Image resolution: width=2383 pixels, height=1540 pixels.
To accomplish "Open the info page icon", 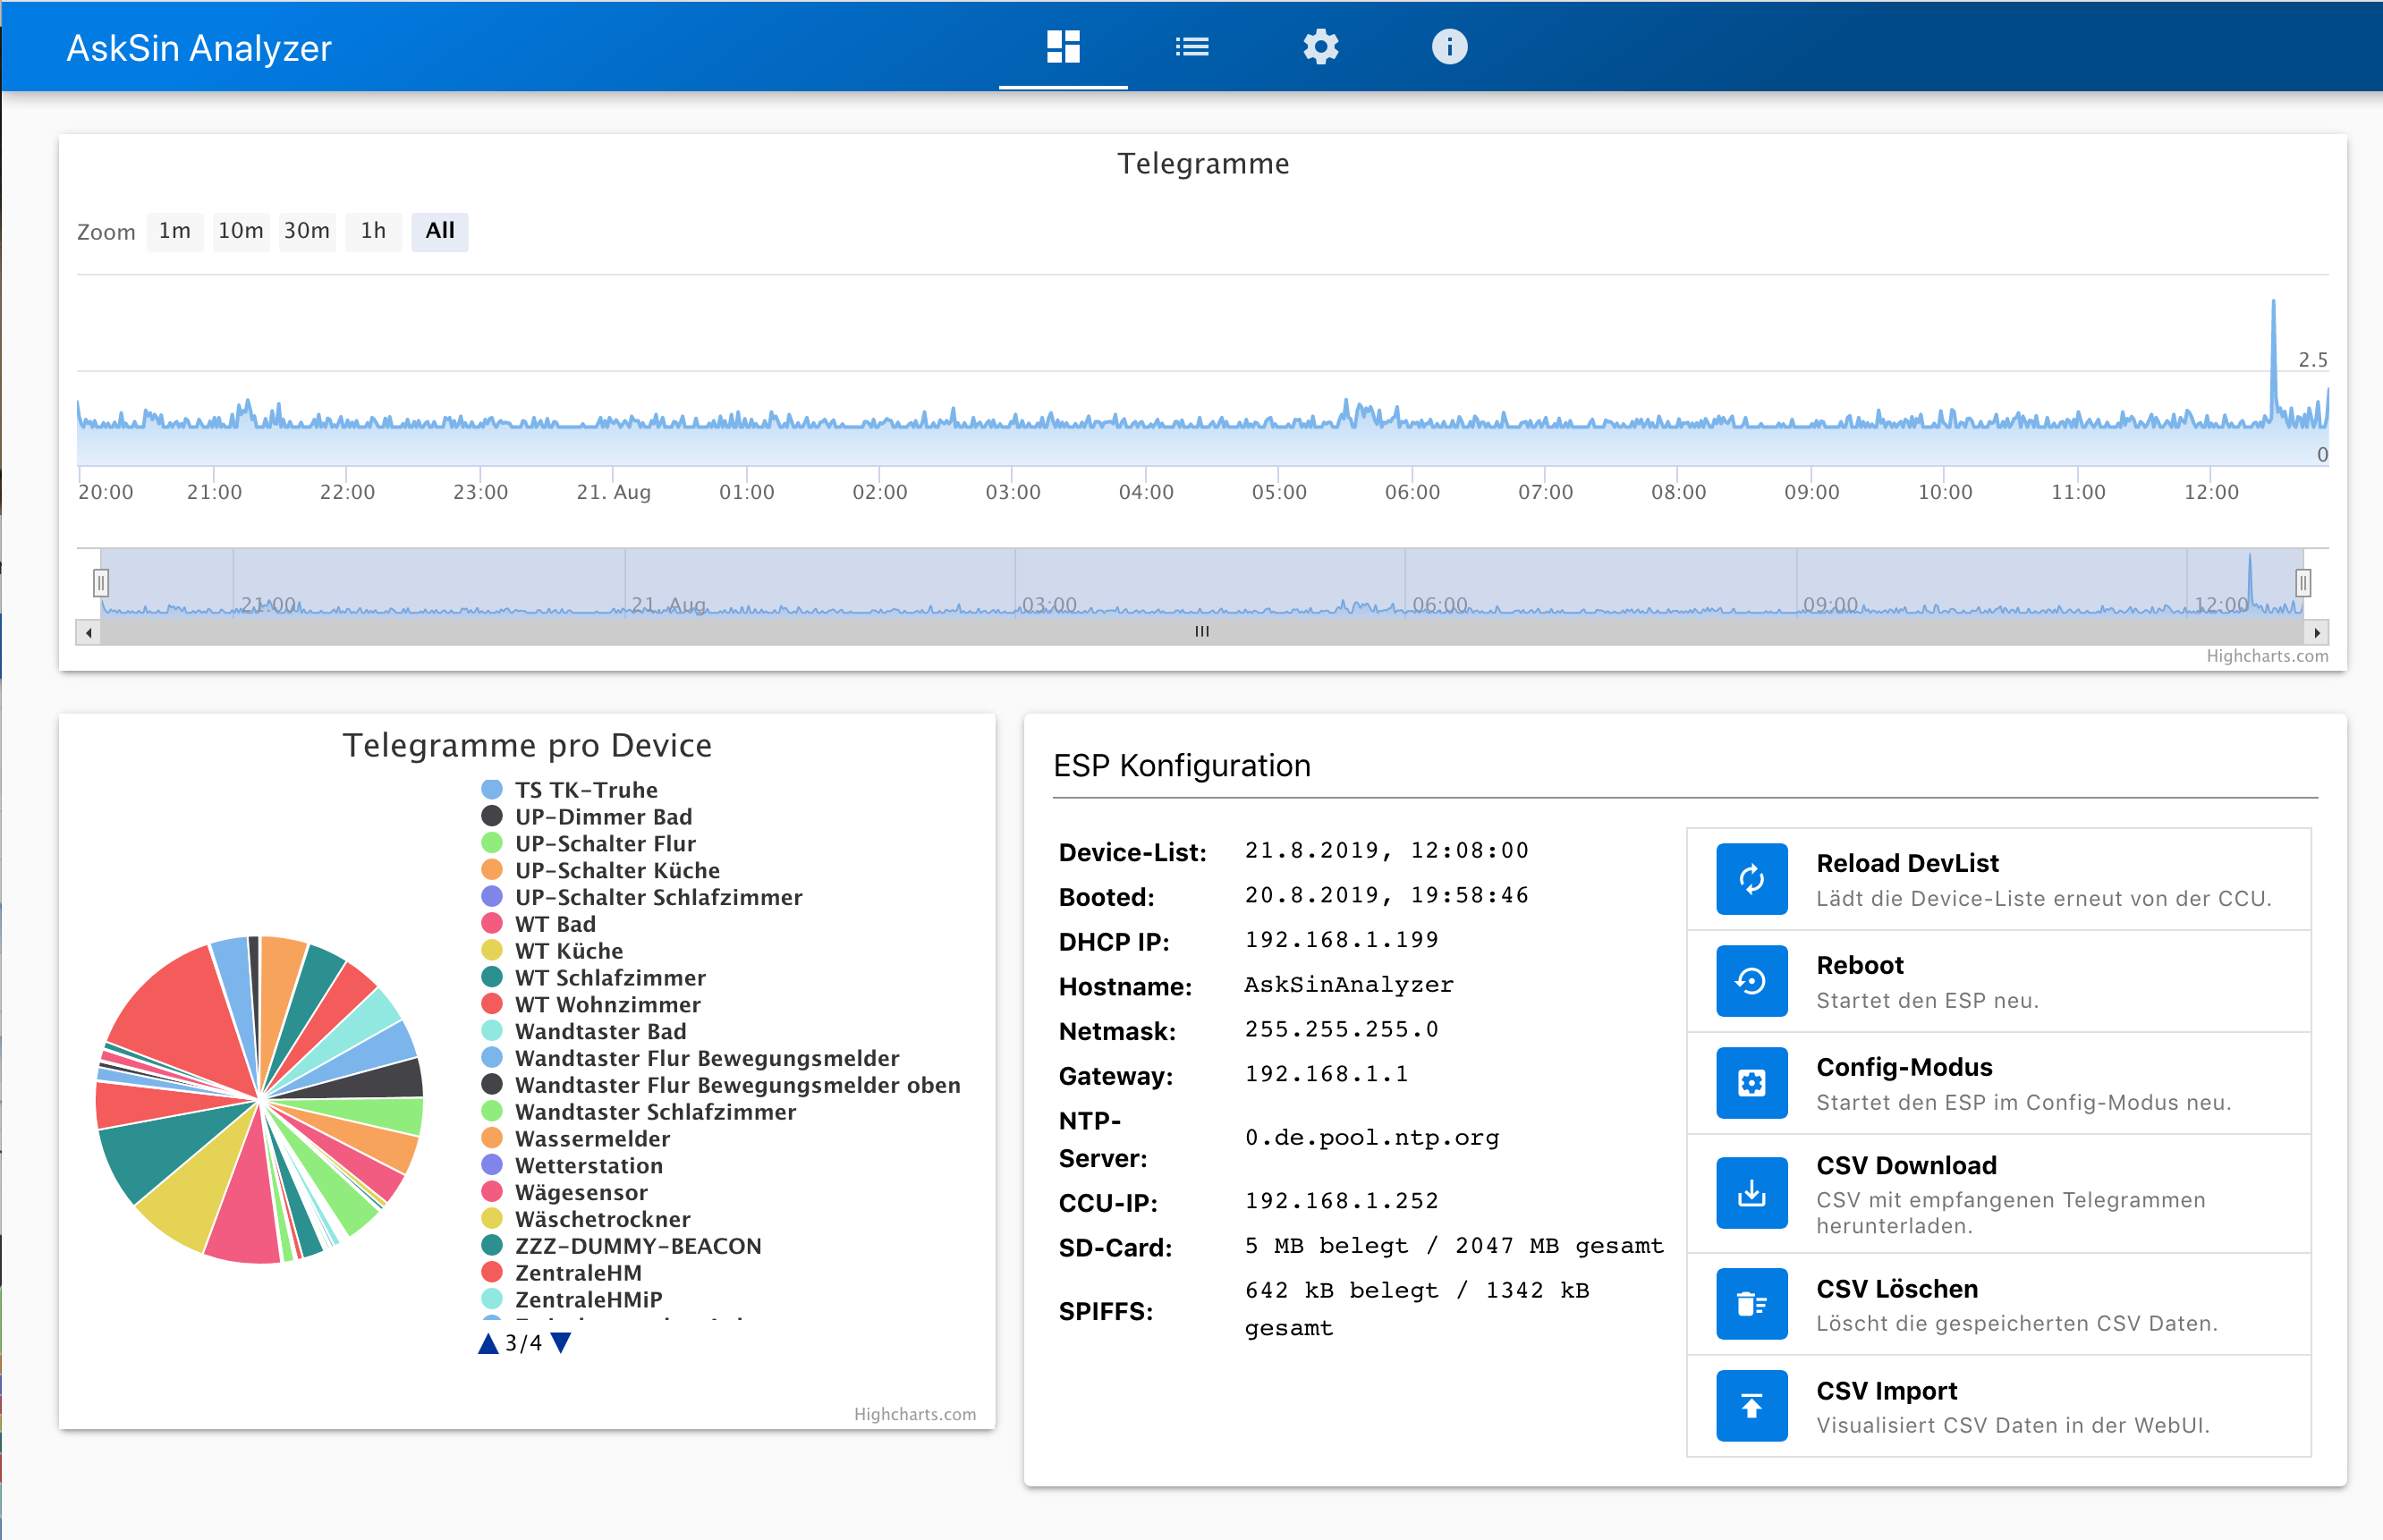I will 1448,46.
